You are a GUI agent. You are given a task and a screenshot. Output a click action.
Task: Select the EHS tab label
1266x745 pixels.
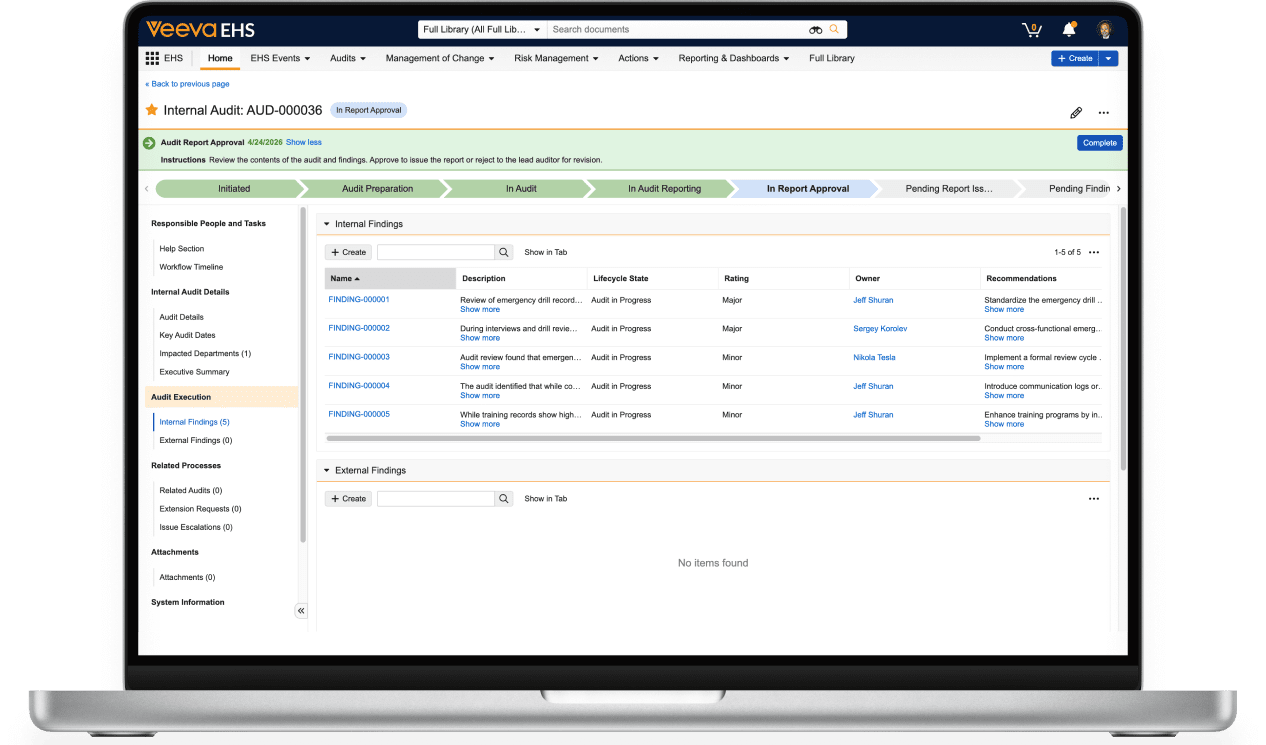click(173, 58)
